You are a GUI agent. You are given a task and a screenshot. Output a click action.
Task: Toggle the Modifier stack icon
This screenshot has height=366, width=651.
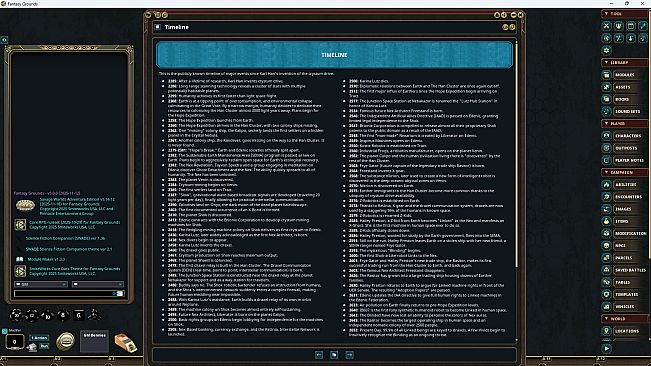5,331
